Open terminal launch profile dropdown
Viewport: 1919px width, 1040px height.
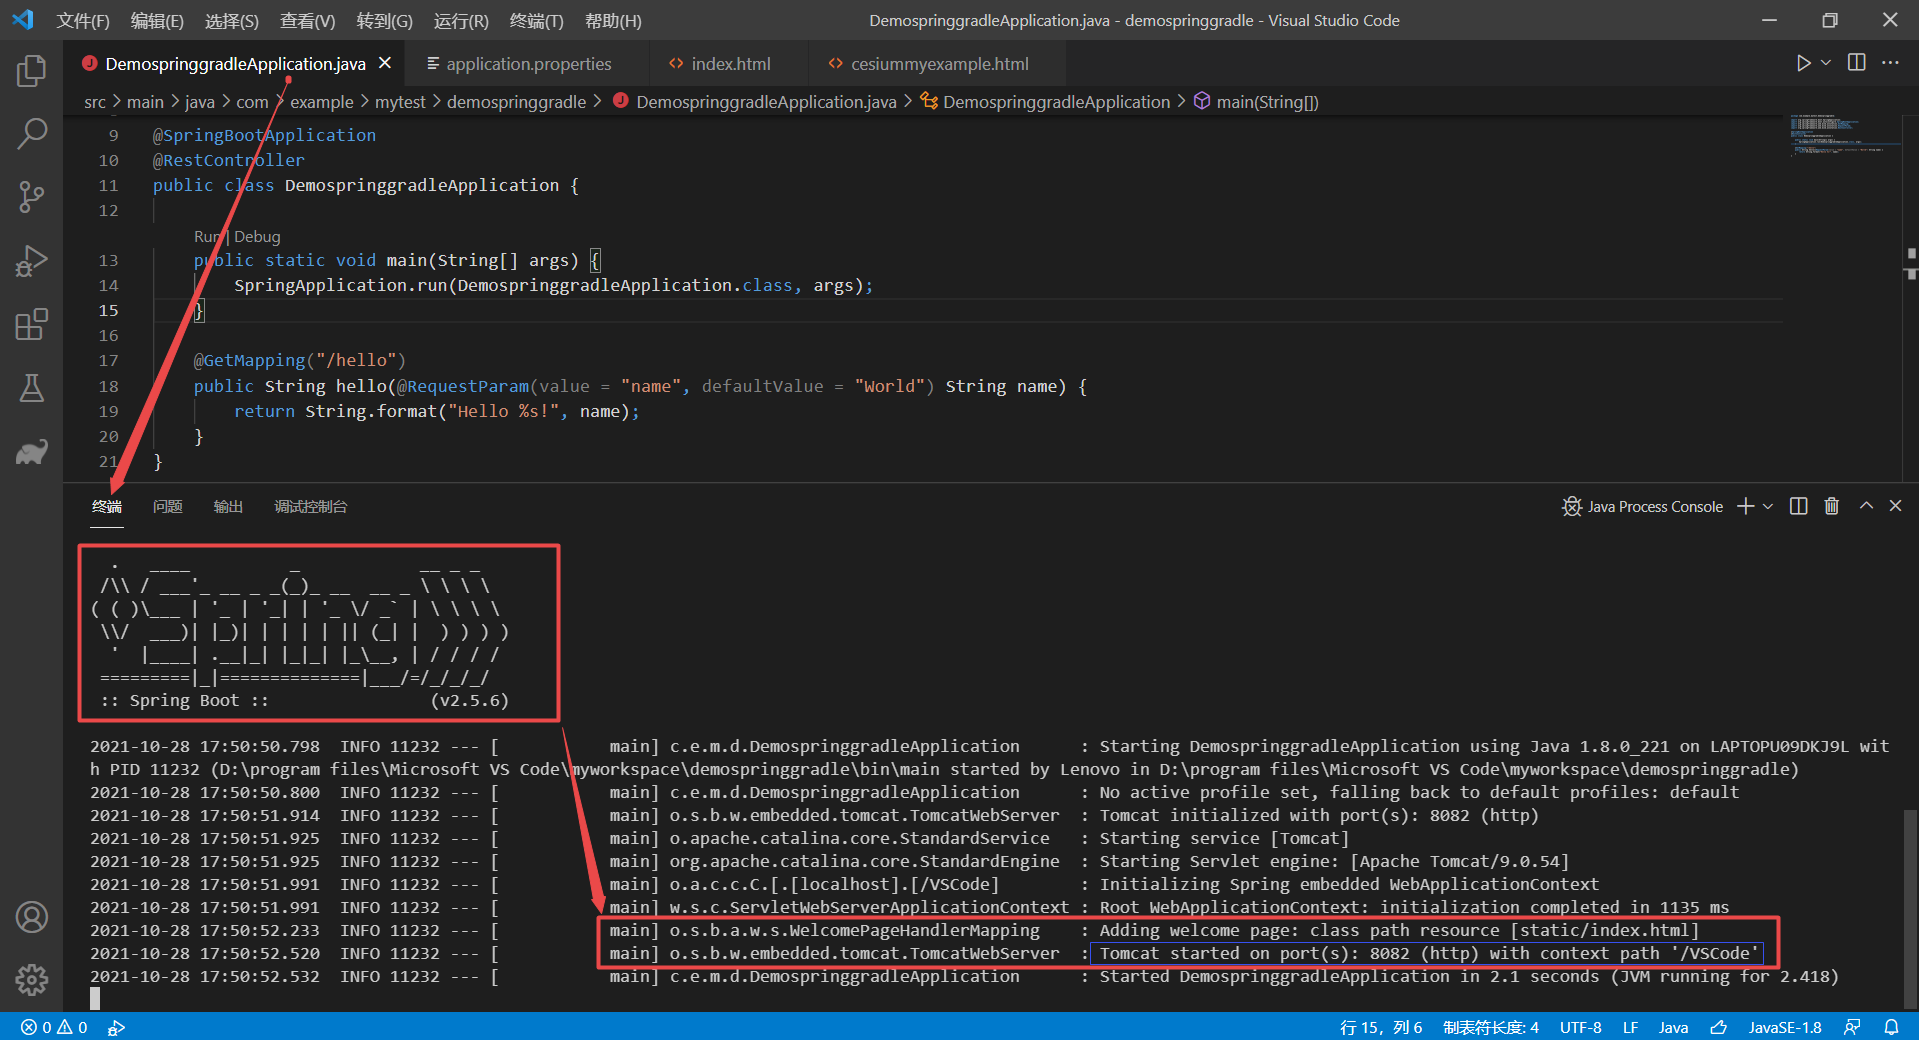[1768, 507]
